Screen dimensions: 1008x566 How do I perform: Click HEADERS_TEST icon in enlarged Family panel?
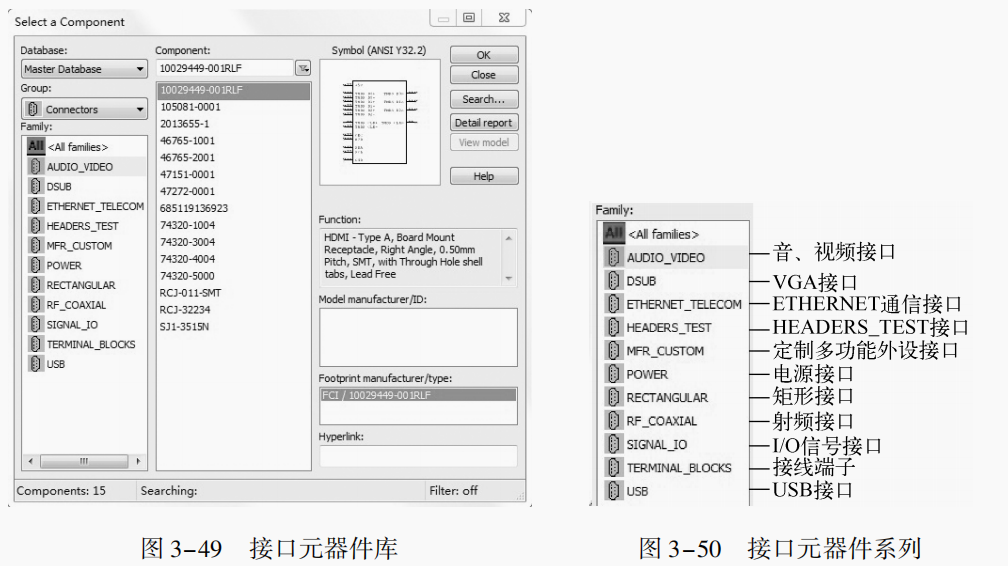click(x=613, y=327)
